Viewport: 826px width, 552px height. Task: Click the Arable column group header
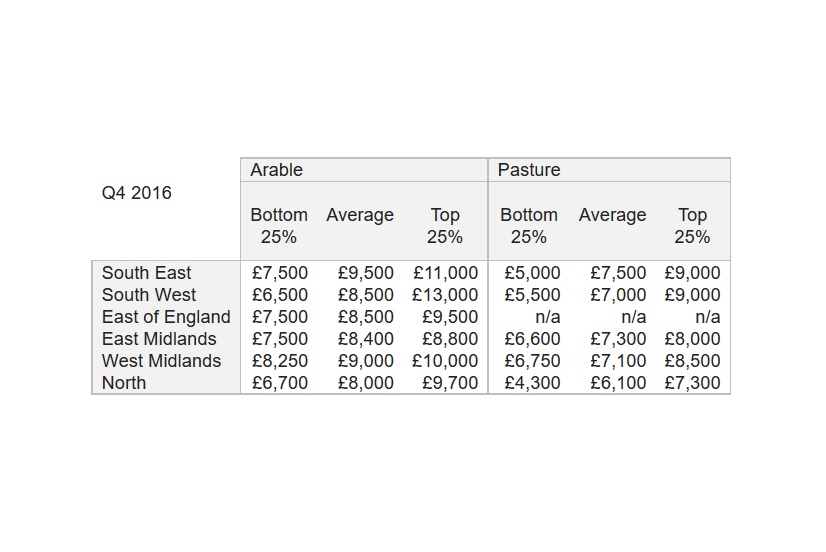(x=276, y=170)
